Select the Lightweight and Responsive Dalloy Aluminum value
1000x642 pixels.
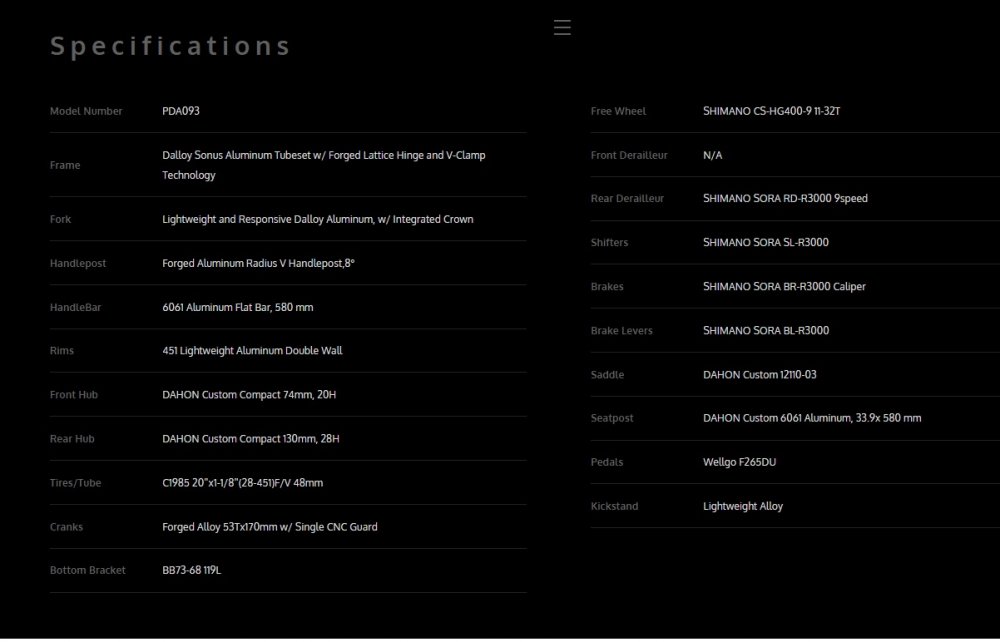point(318,219)
